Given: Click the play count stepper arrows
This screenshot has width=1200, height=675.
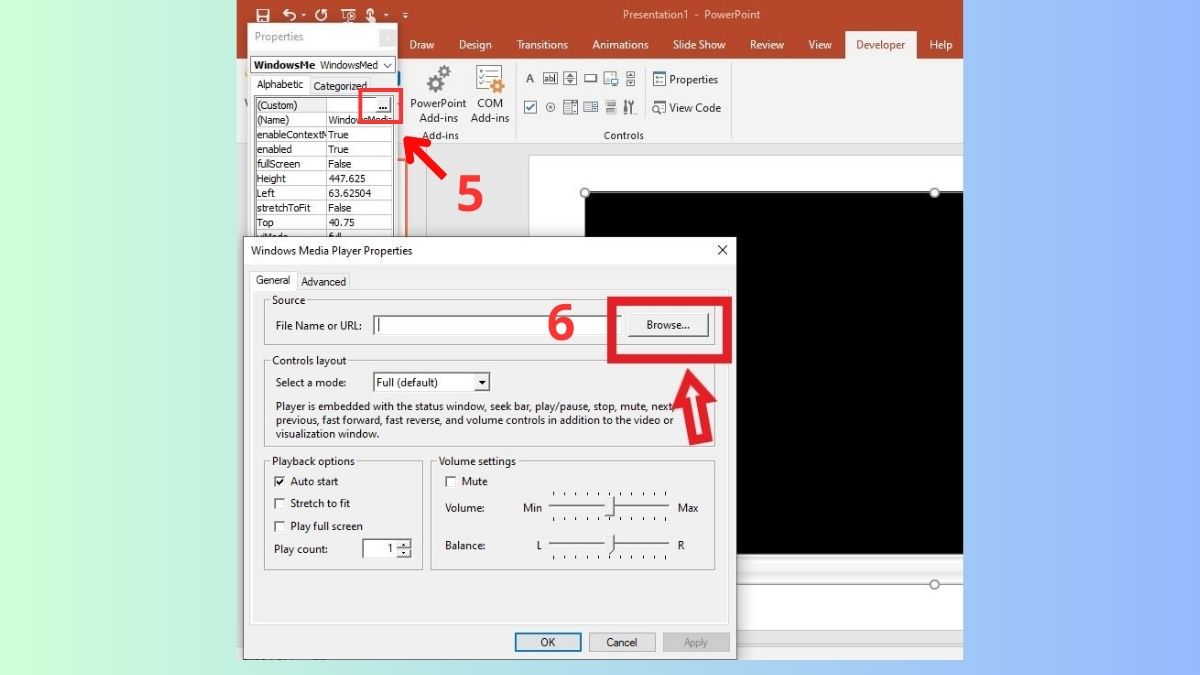Looking at the screenshot, I should [x=404, y=549].
